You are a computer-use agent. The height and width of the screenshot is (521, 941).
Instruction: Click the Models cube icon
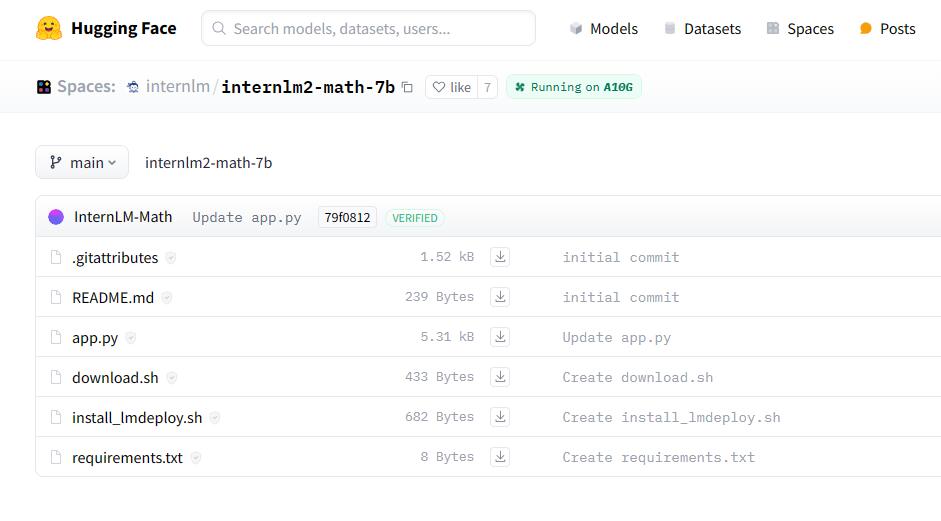point(576,28)
